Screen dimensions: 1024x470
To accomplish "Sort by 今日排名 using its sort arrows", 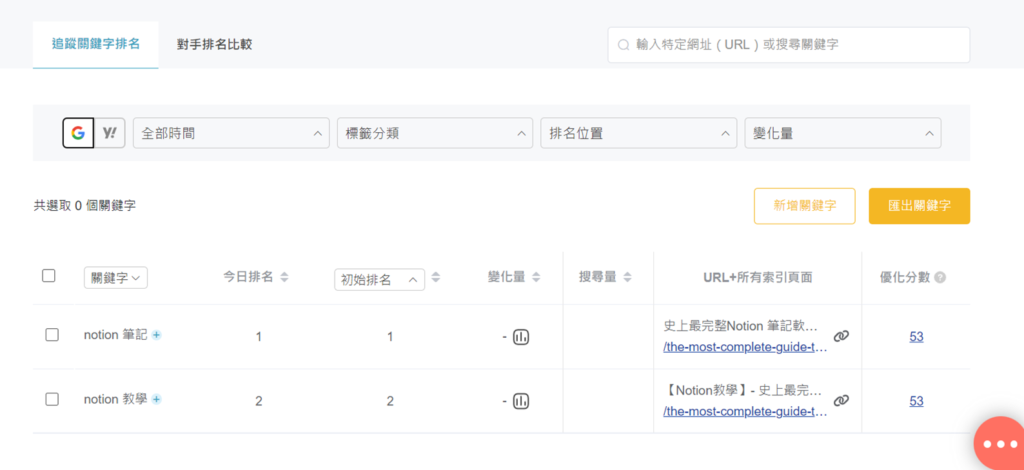I will point(284,277).
